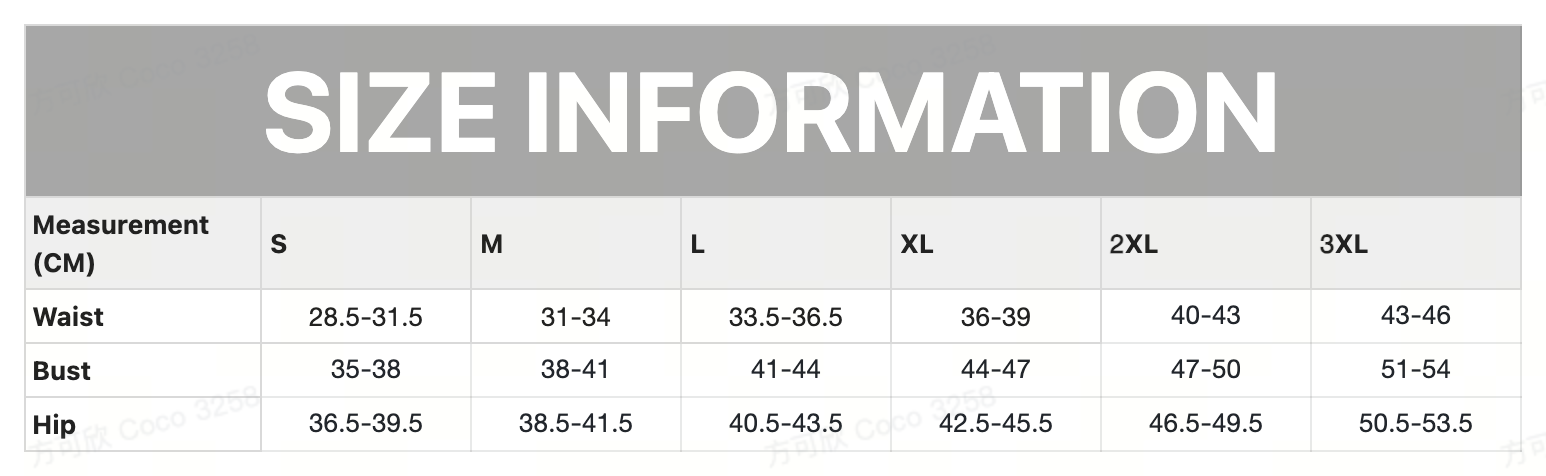1546x476 pixels.
Task: Select the XL size column header
Action: tap(917, 244)
